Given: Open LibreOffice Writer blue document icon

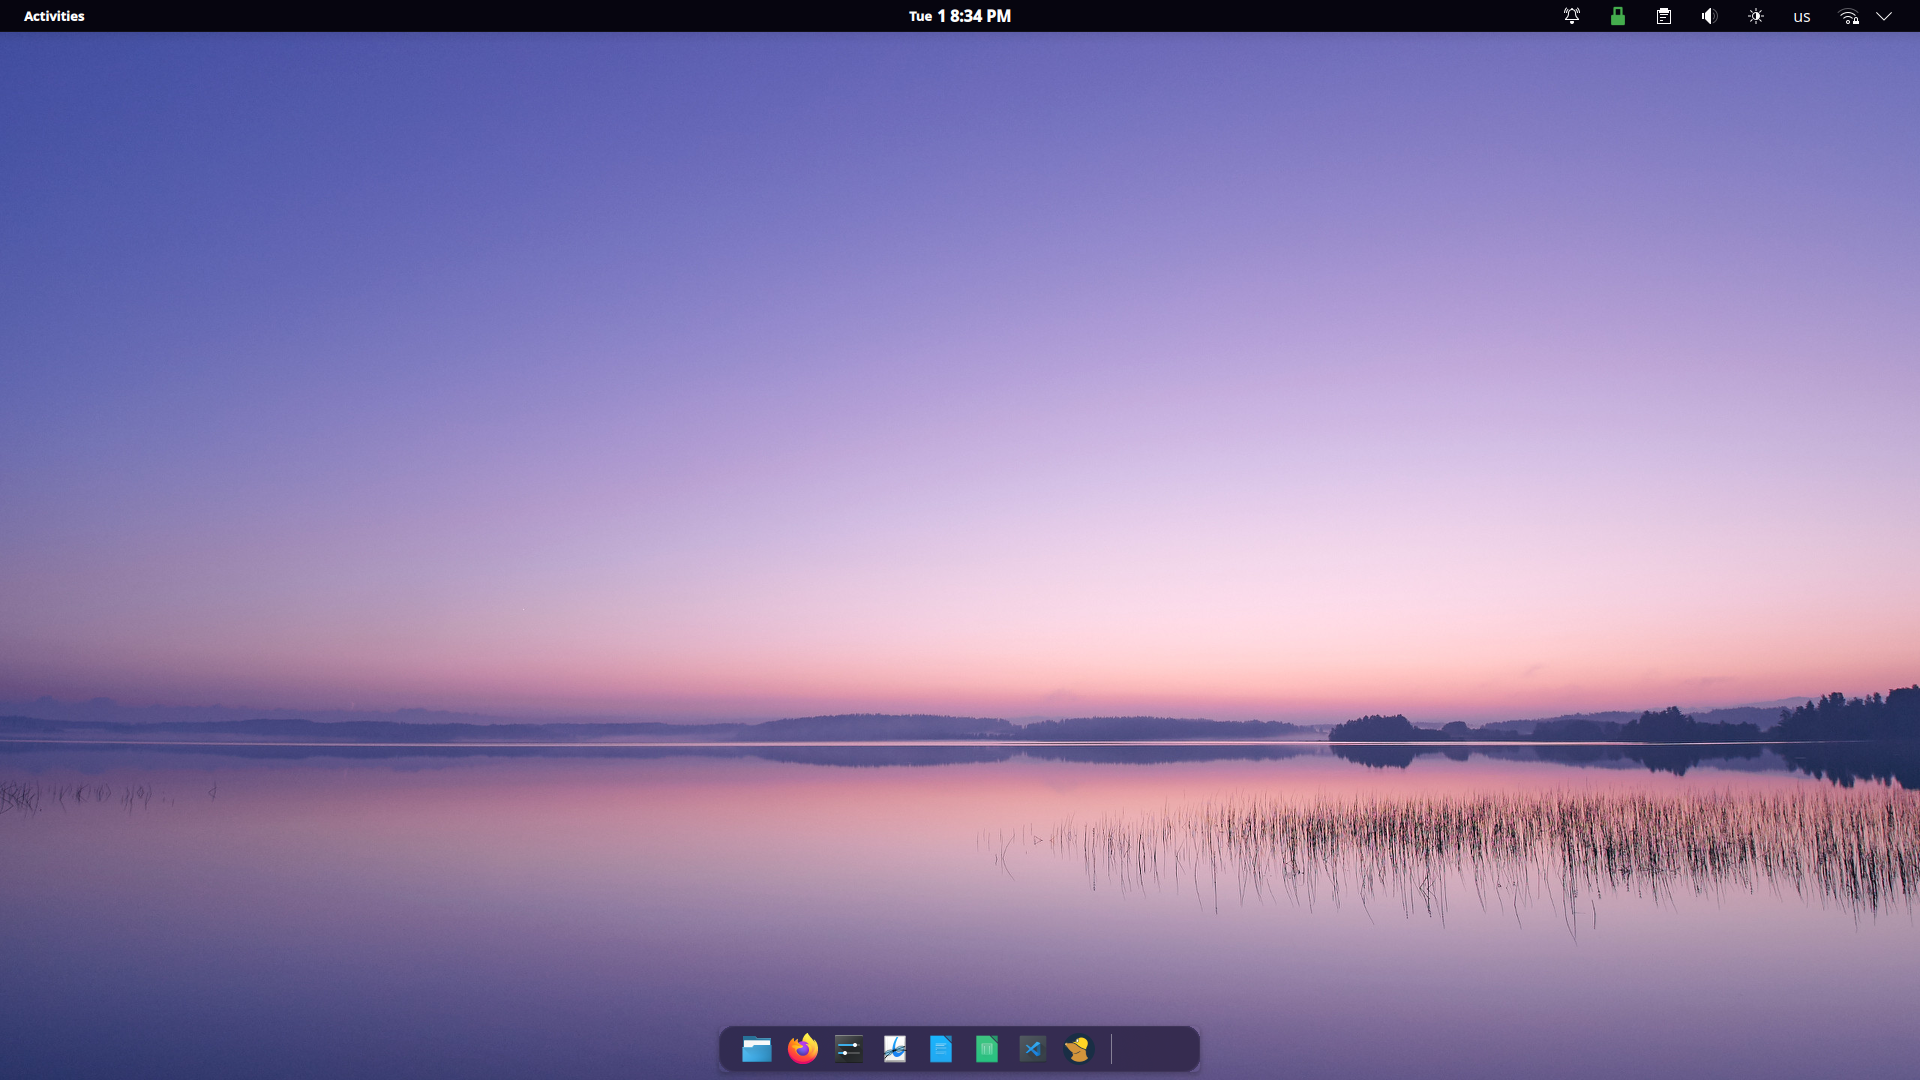Looking at the screenshot, I should pyautogui.click(x=941, y=1049).
